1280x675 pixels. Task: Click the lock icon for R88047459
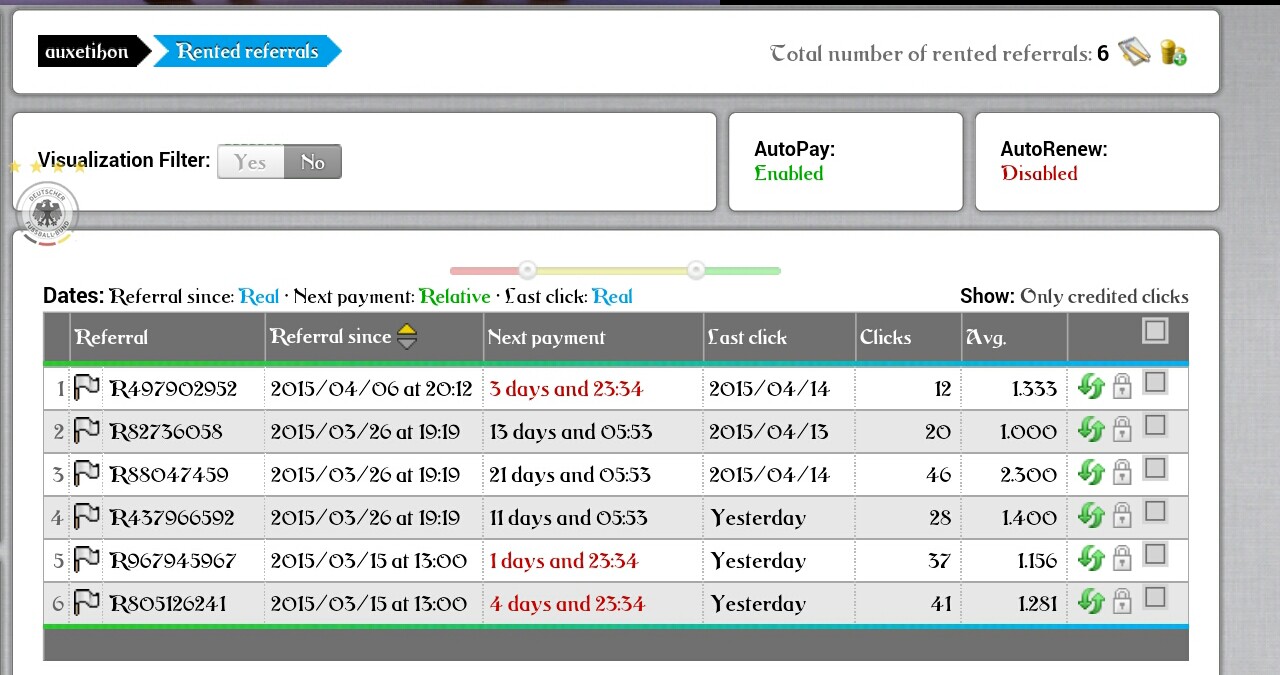[x=1122, y=473]
